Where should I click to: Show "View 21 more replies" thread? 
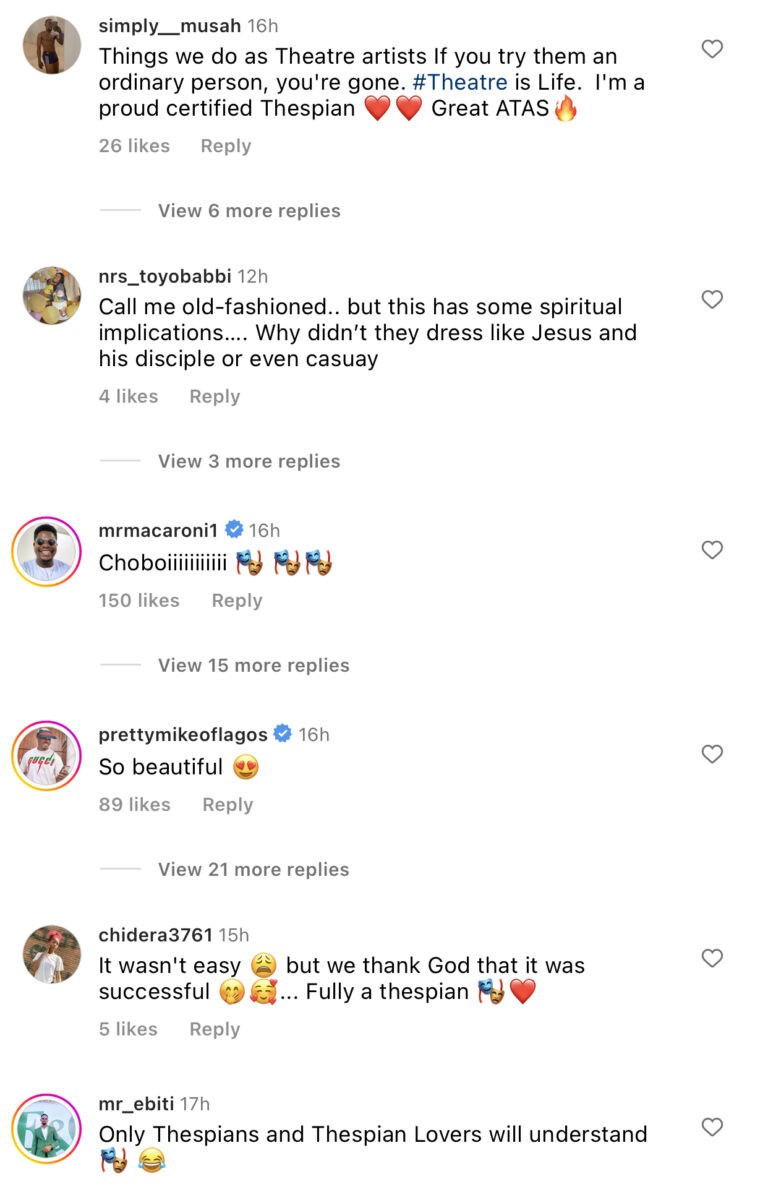coord(253,870)
